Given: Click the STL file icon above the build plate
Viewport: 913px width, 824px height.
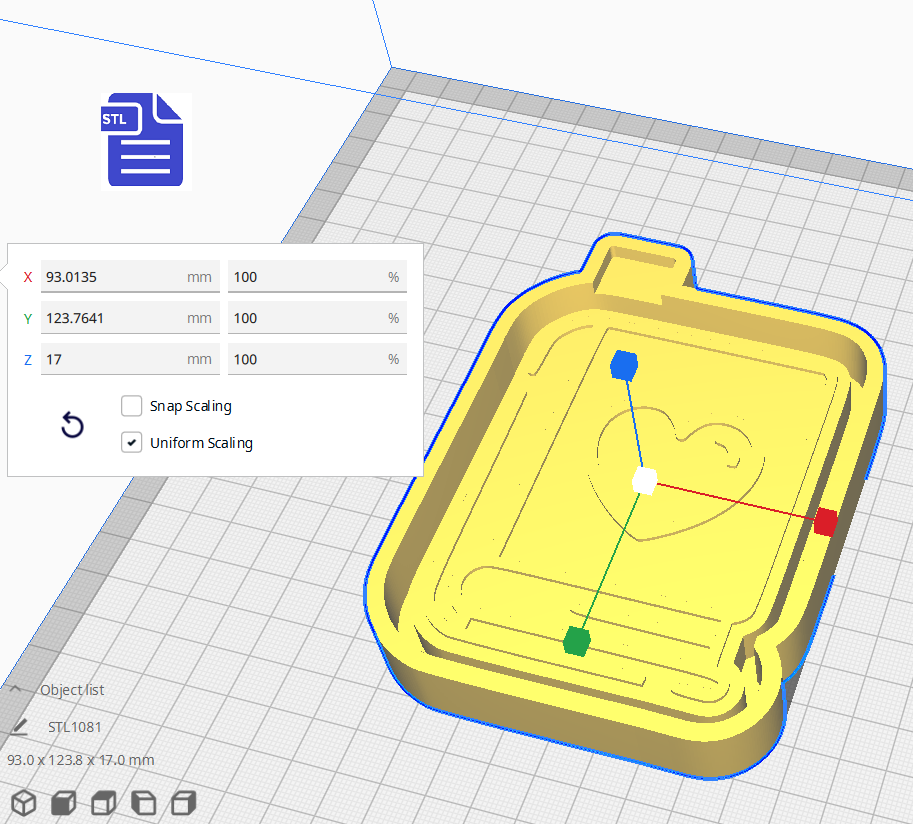Looking at the screenshot, I should click(144, 140).
